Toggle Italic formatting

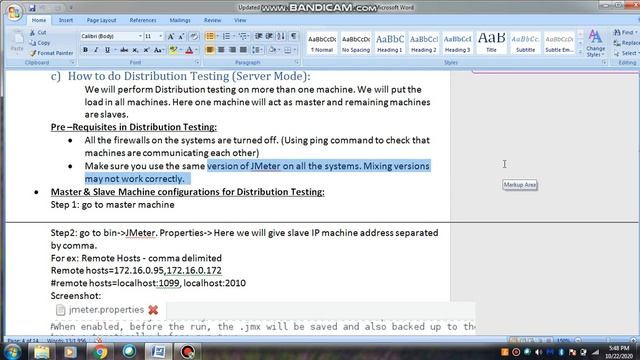pos(96,50)
